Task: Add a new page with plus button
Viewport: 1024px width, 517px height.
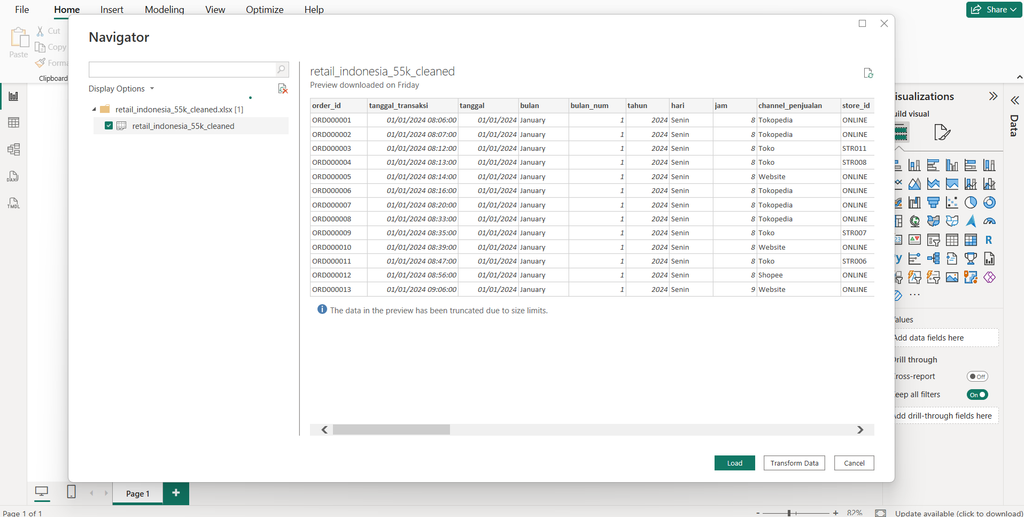Action: pos(176,494)
